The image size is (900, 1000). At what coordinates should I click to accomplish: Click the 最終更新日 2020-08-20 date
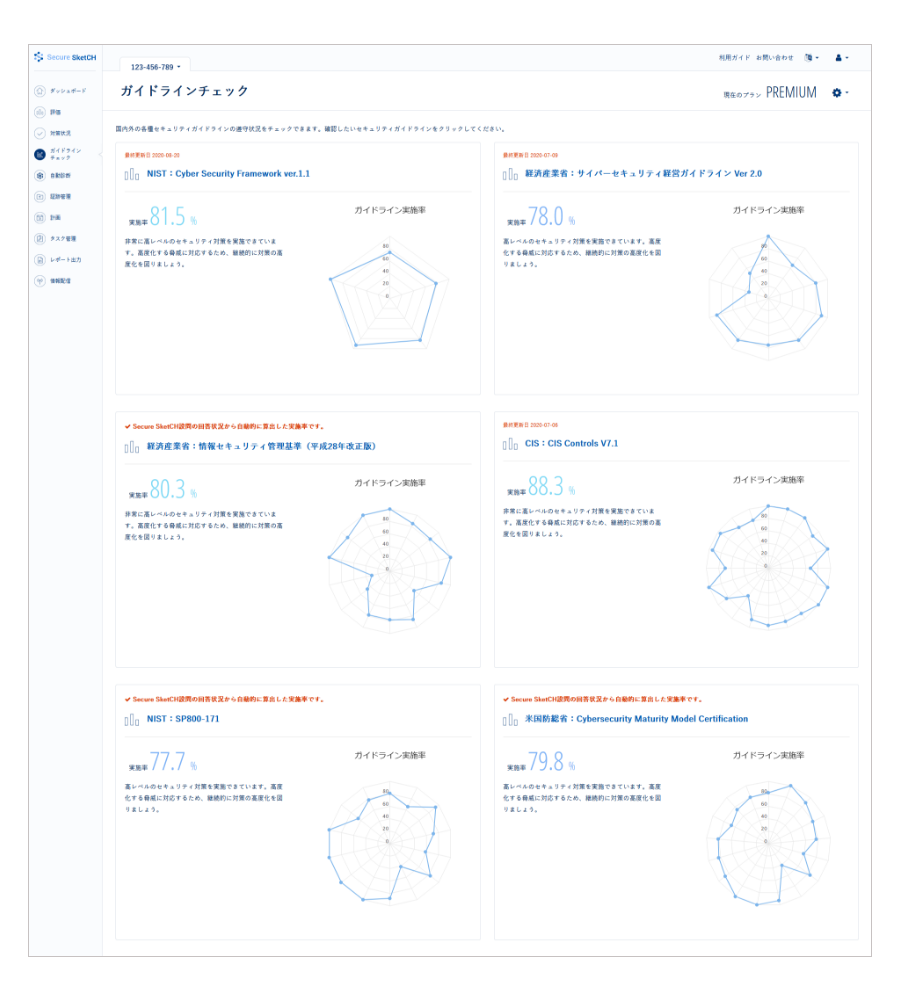(x=152, y=155)
